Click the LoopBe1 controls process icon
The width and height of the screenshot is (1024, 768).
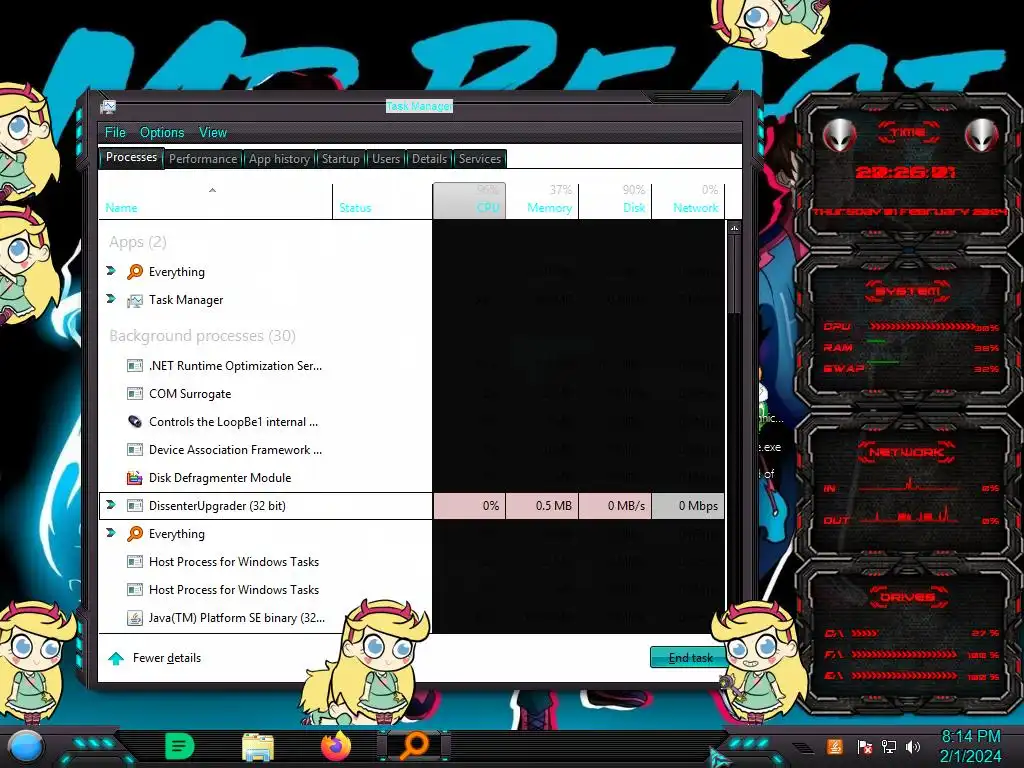[x=135, y=422]
